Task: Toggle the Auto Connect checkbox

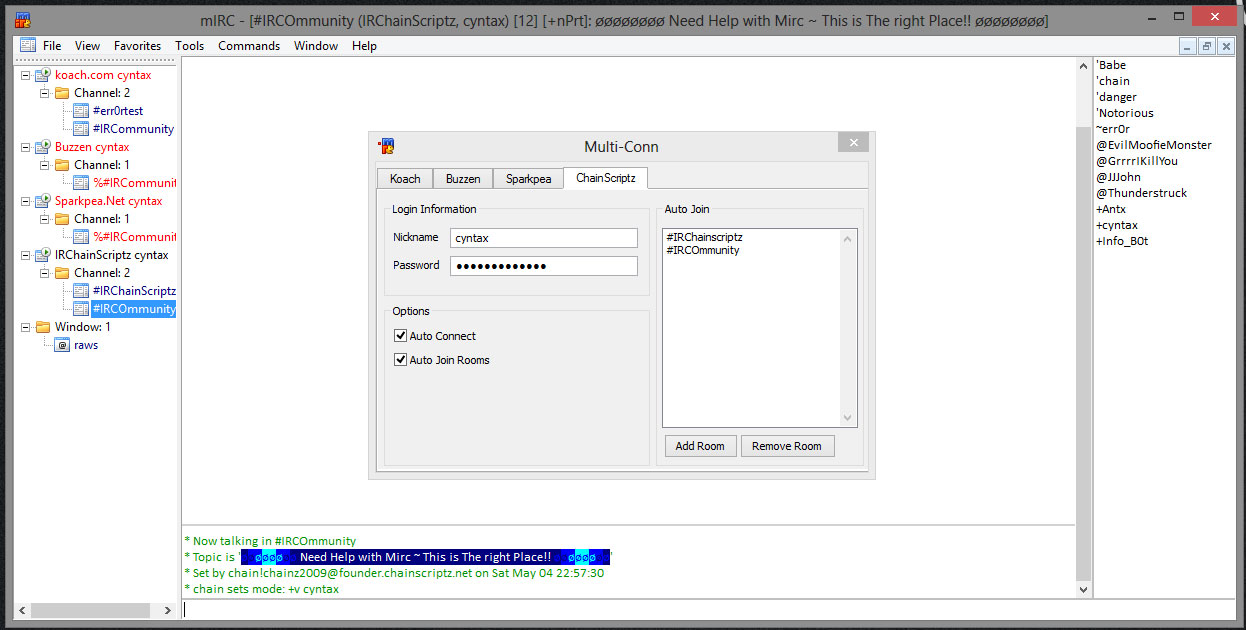Action: coord(400,336)
